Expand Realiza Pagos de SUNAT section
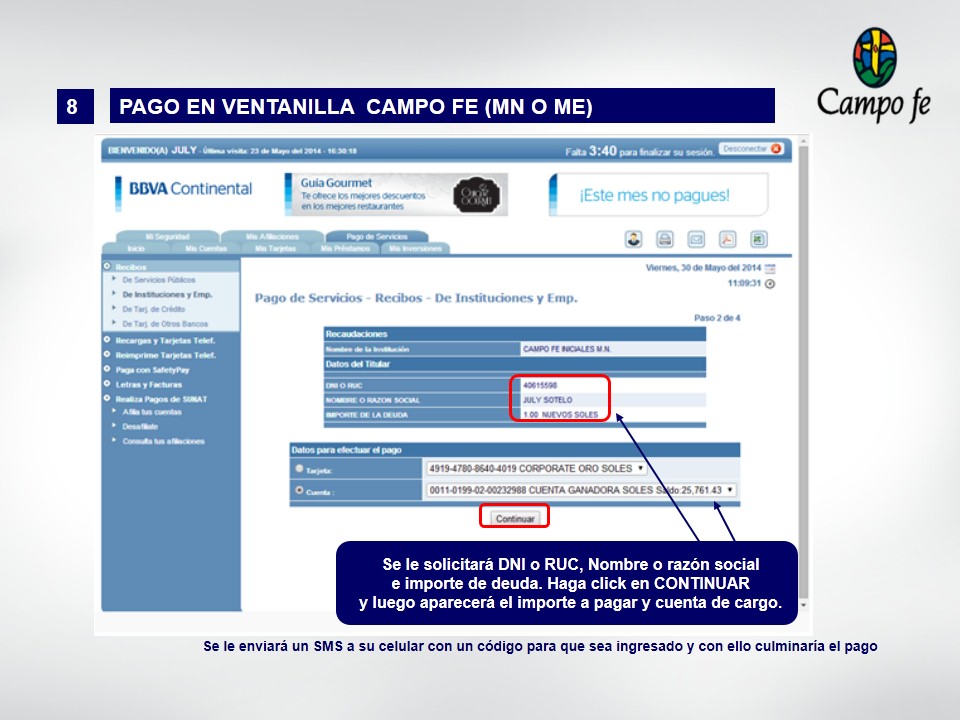960x720 pixels. [107, 399]
